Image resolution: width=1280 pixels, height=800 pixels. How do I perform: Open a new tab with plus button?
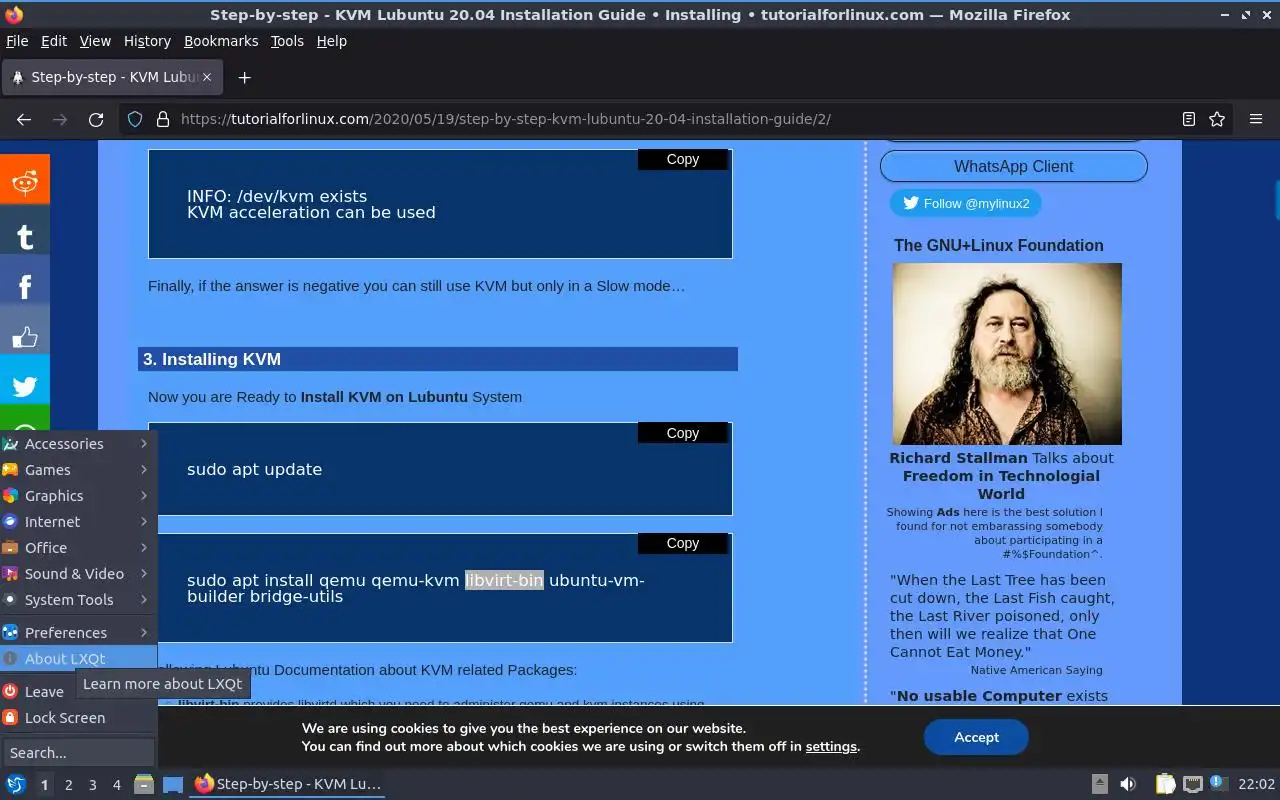point(244,77)
